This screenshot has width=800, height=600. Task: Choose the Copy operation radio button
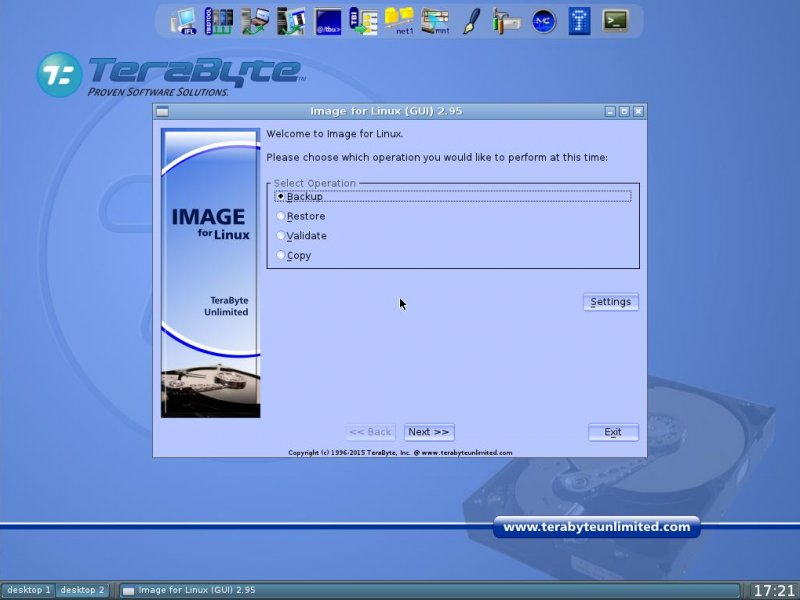[x=281, y=255]
